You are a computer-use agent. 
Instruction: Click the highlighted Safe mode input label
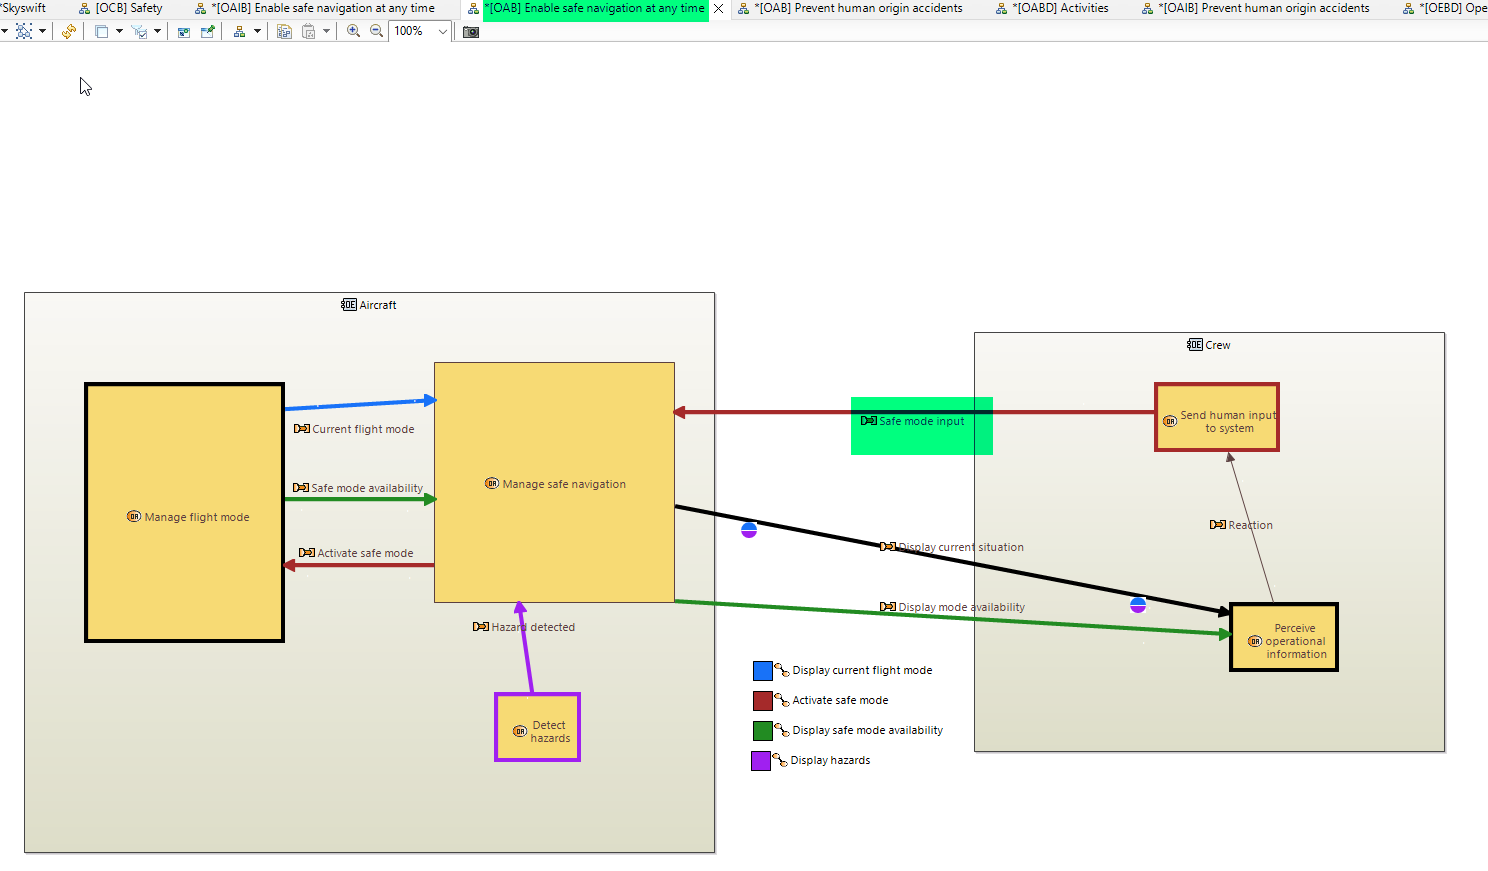pos(921,422)
